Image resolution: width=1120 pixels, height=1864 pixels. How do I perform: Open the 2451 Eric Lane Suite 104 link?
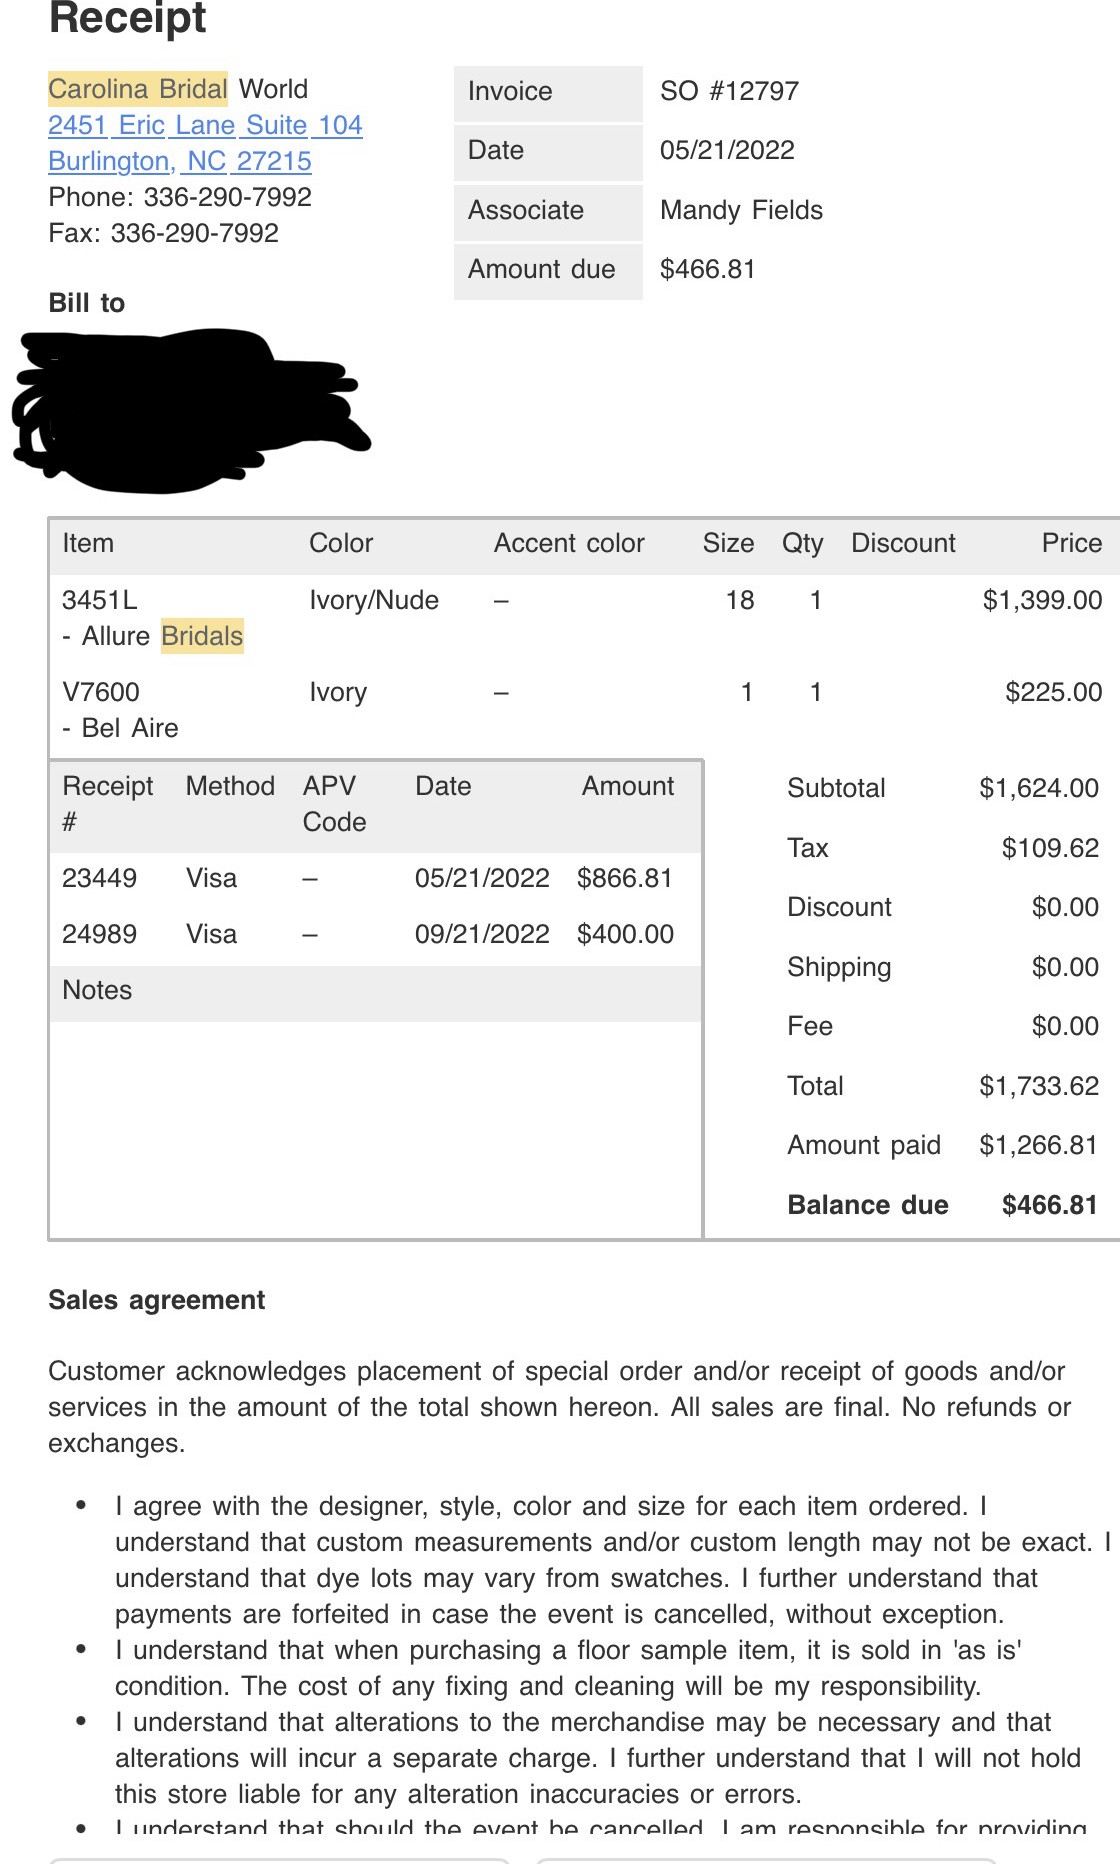point(205,126)
